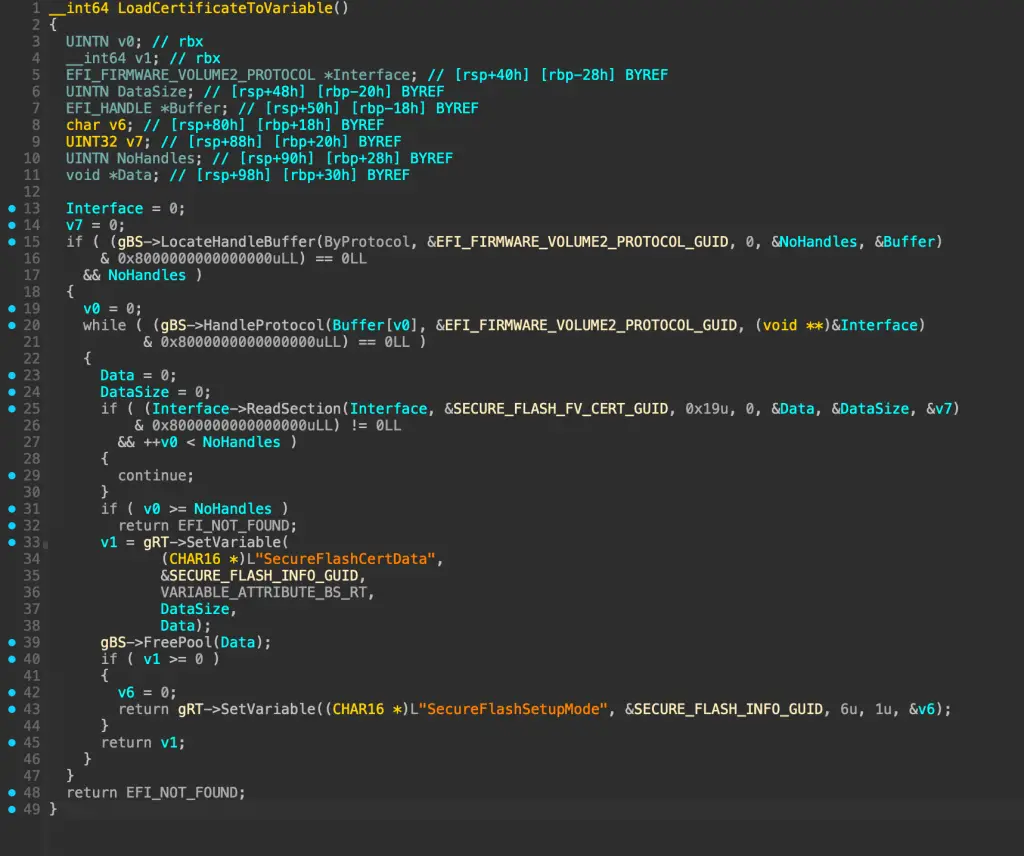Click the 6u attribute constant on line 43

click(848, 709)
